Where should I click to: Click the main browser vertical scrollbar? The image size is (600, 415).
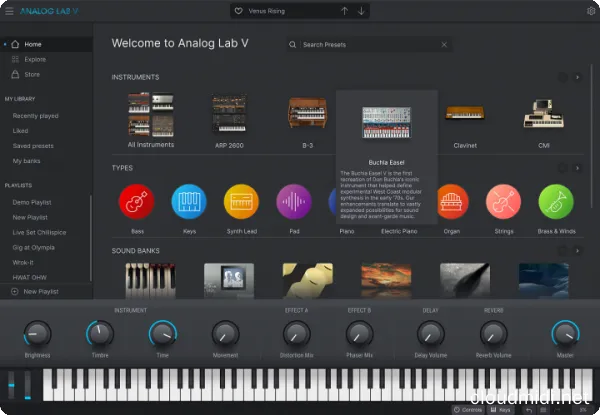(x=592, y=137)
